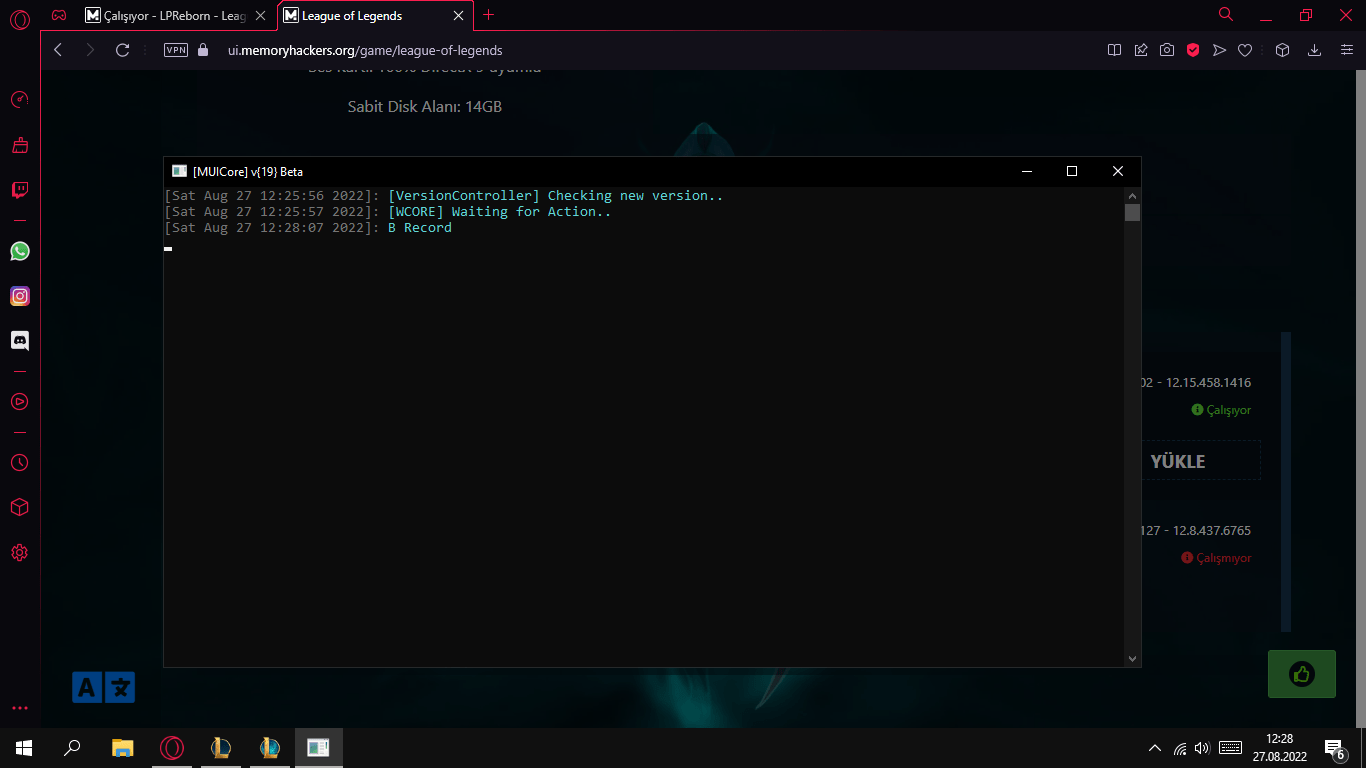Open the red ad blocker shield

(x=1193, y=50)
